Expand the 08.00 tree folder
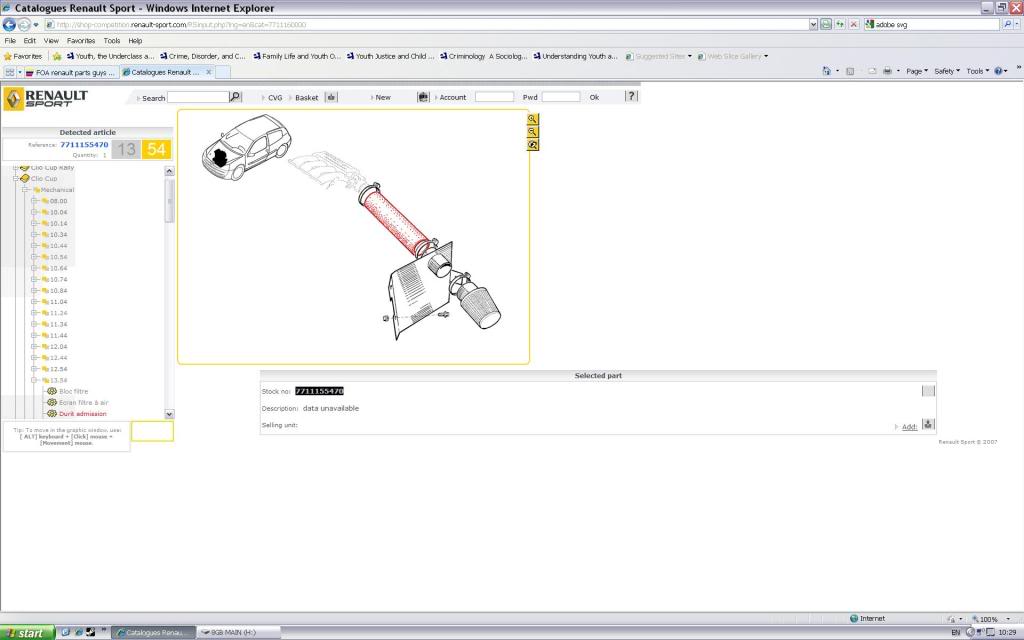The width and height of the screenshot is (1024, 640). [x=34, y=201]
